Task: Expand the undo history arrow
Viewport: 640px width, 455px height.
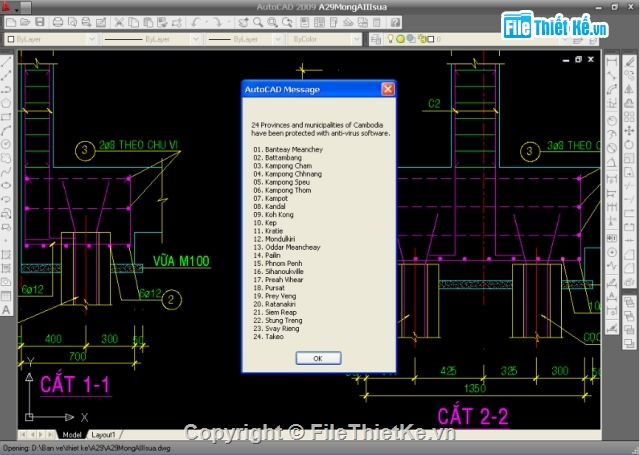Action: pos(207,22)
